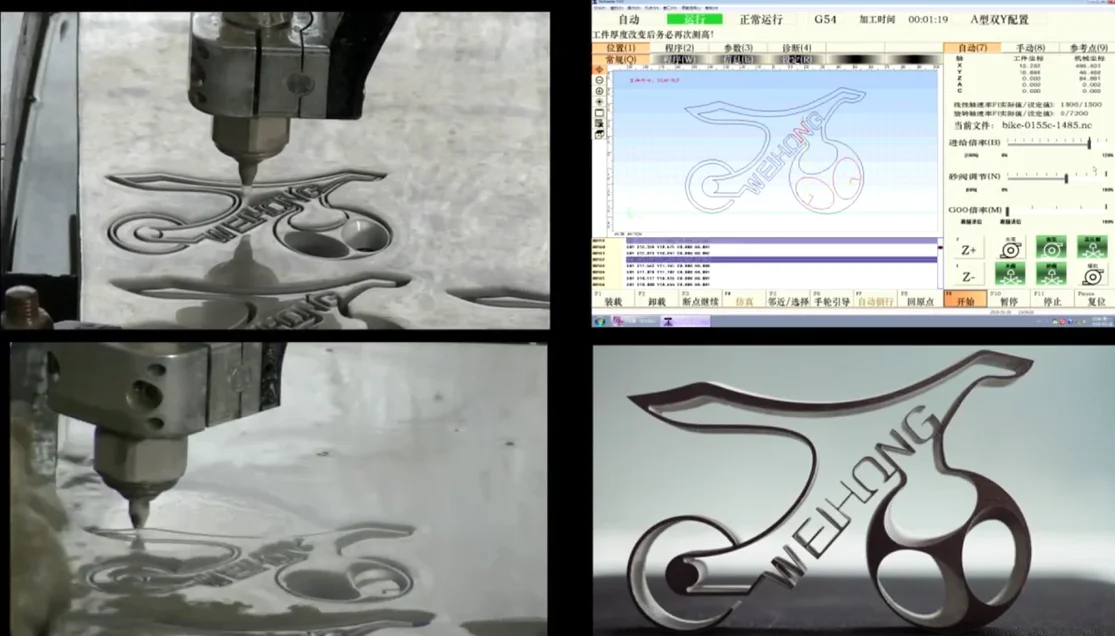This screenshot has height=636, width=1115.
Task: Click the center-on-tool view icon
Action: (599, 102)
